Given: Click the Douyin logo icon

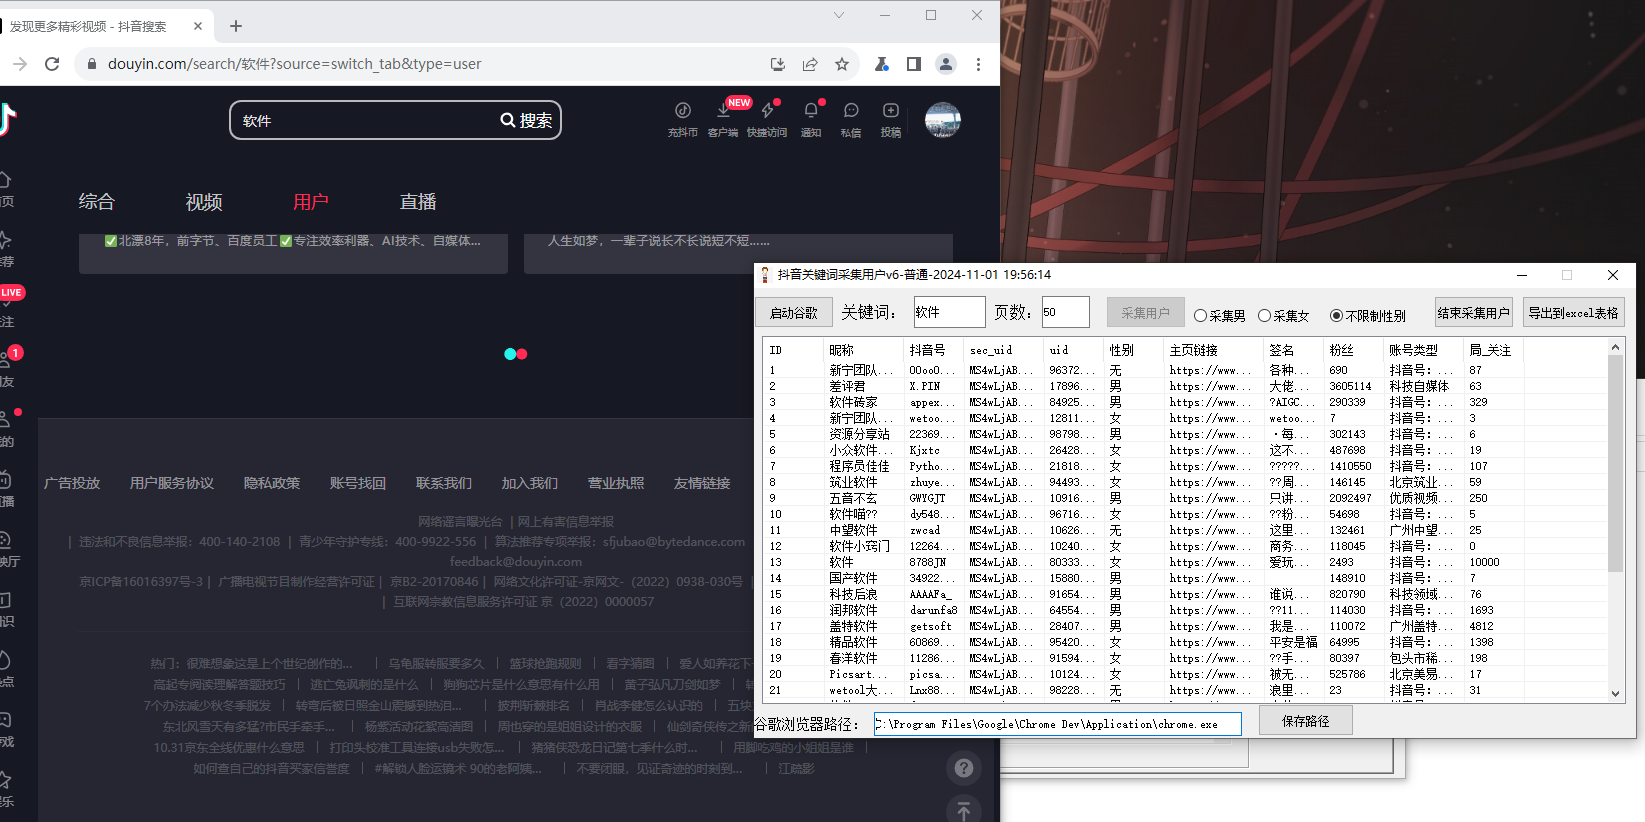Looking at the screenshot, I should click(x=8, y=119).
